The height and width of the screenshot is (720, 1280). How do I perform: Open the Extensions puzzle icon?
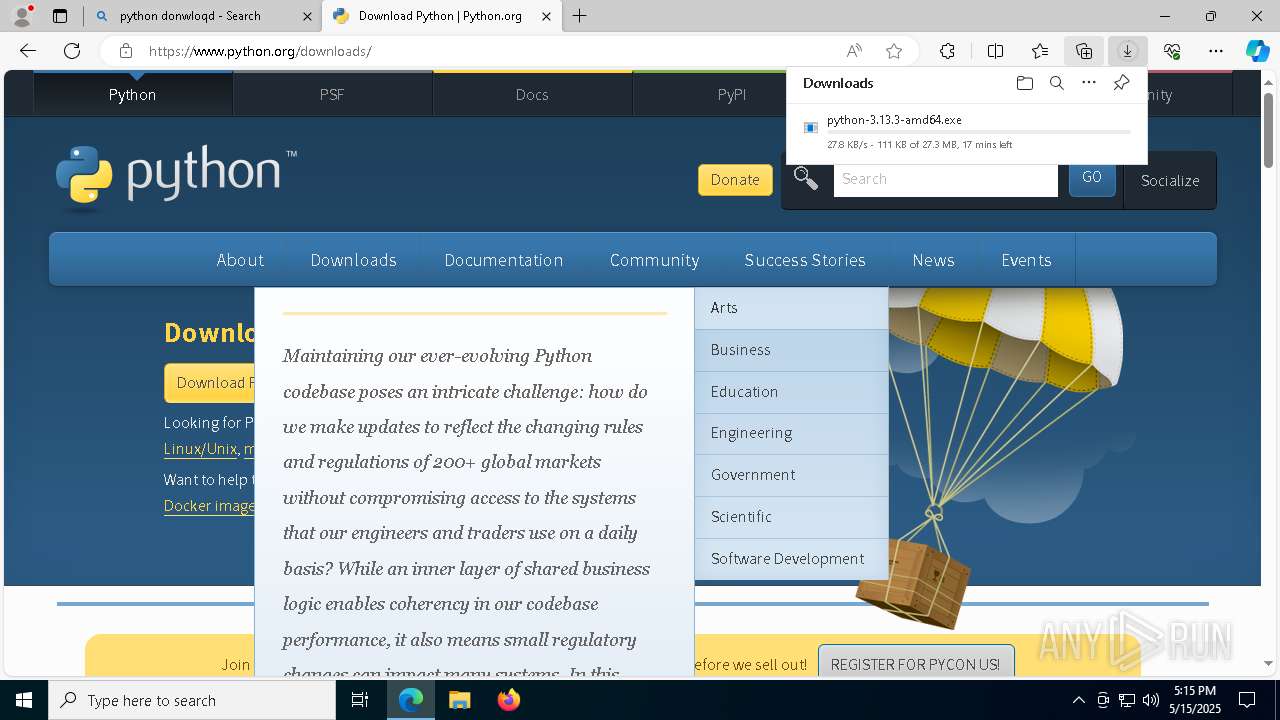(x=947, y=51)
